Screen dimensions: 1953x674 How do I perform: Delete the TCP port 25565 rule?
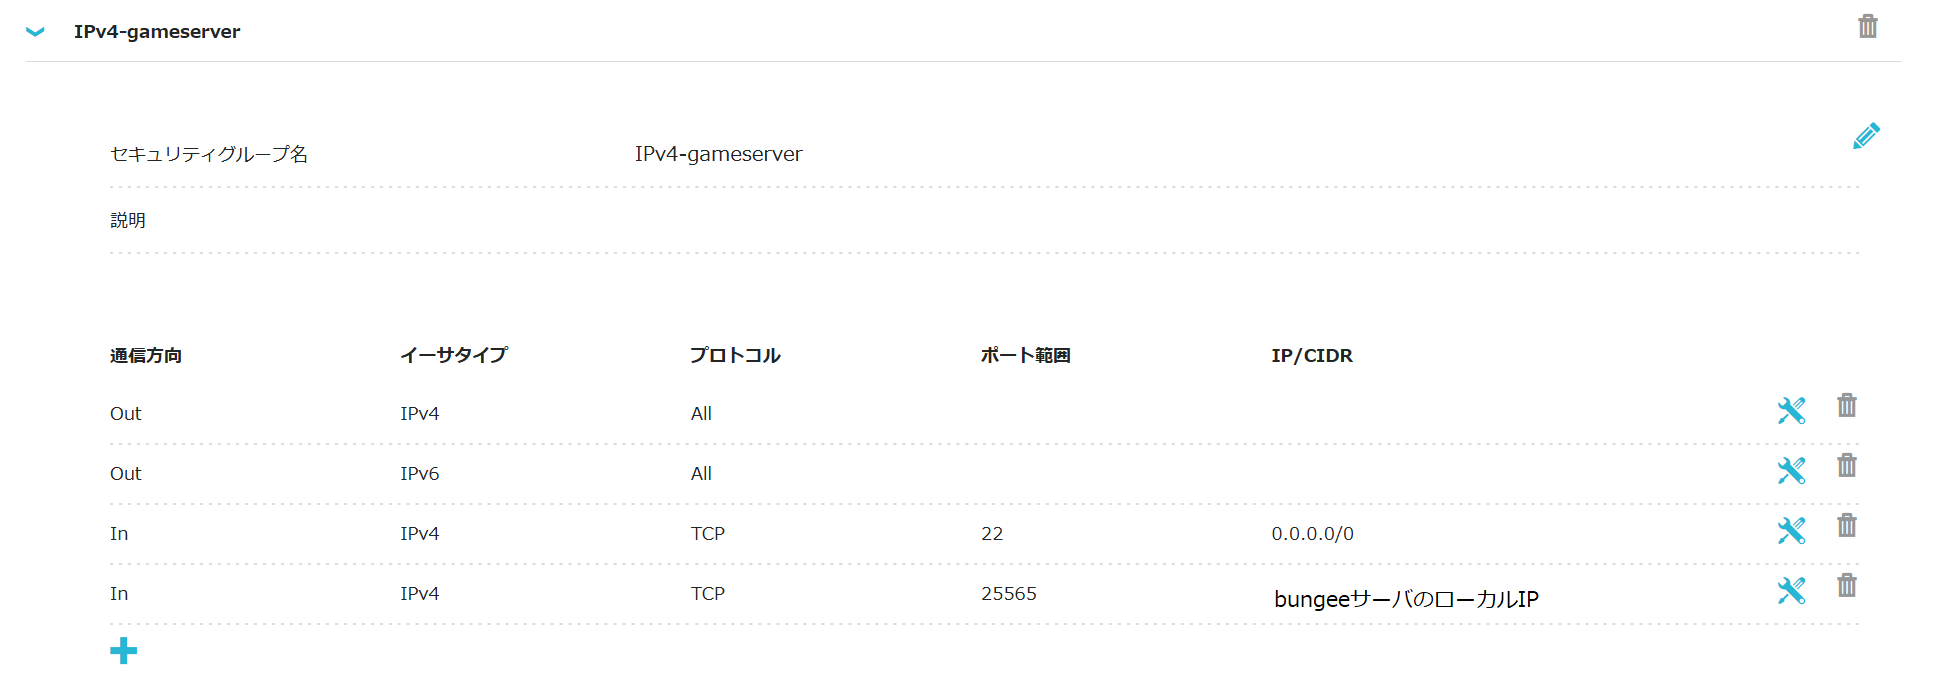coord(1846,586)
